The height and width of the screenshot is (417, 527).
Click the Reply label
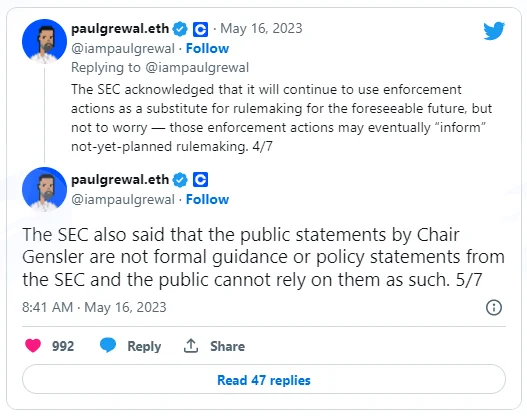(144, 346)
